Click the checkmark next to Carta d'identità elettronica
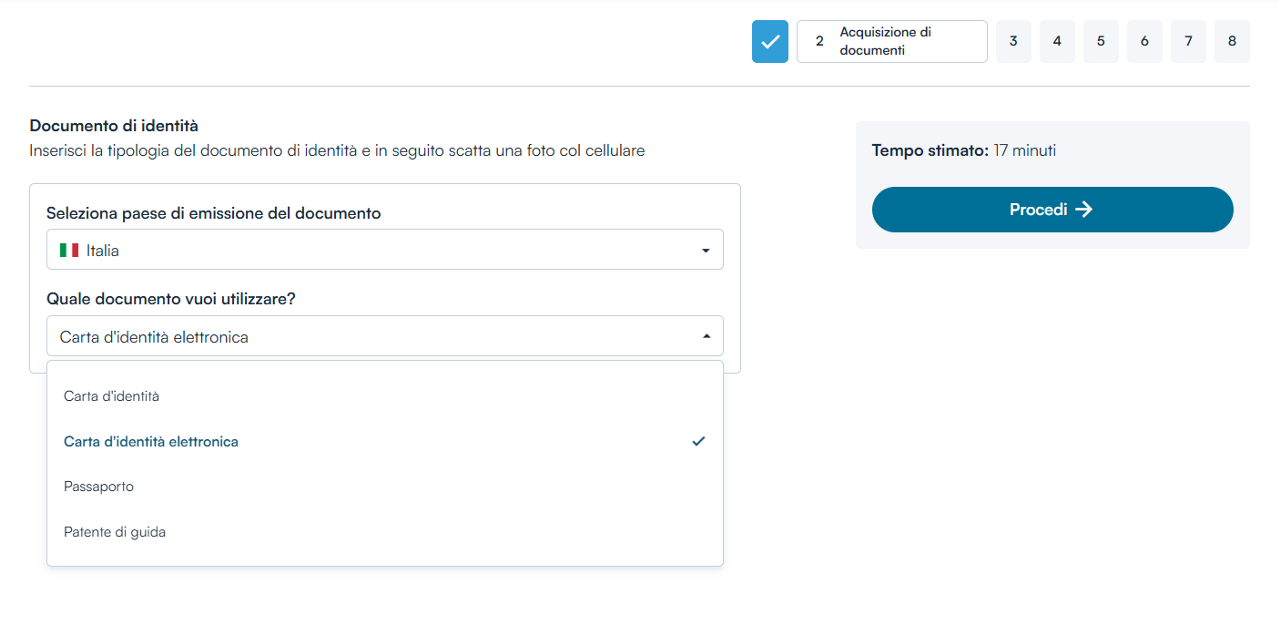1280x635 pixels. pyautogui.click(x=698, y=441)
